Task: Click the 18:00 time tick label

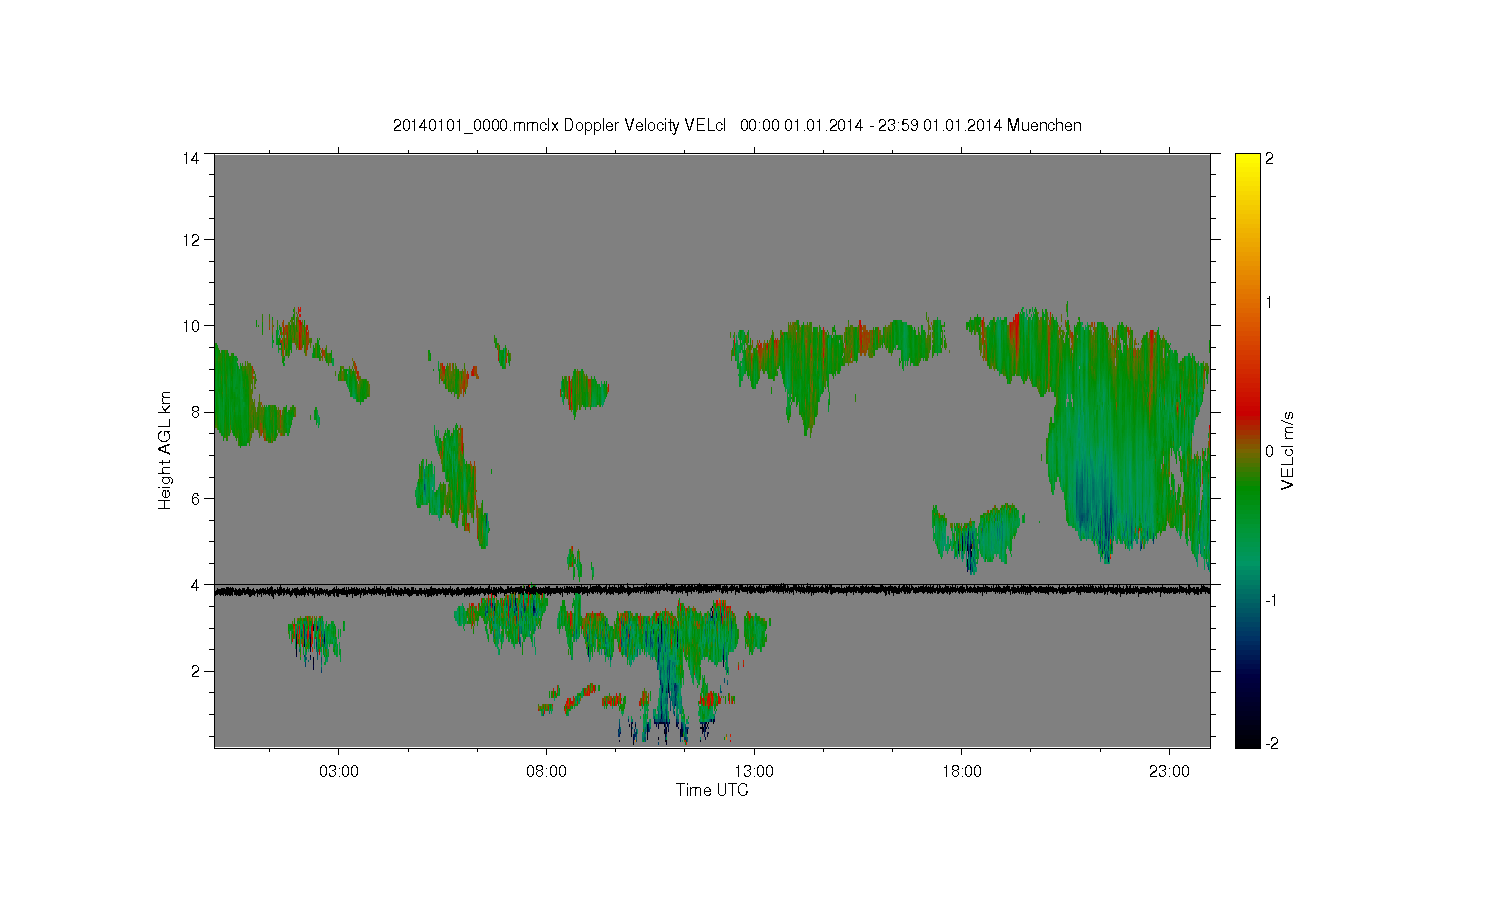Action: click(x=962, y=772)
